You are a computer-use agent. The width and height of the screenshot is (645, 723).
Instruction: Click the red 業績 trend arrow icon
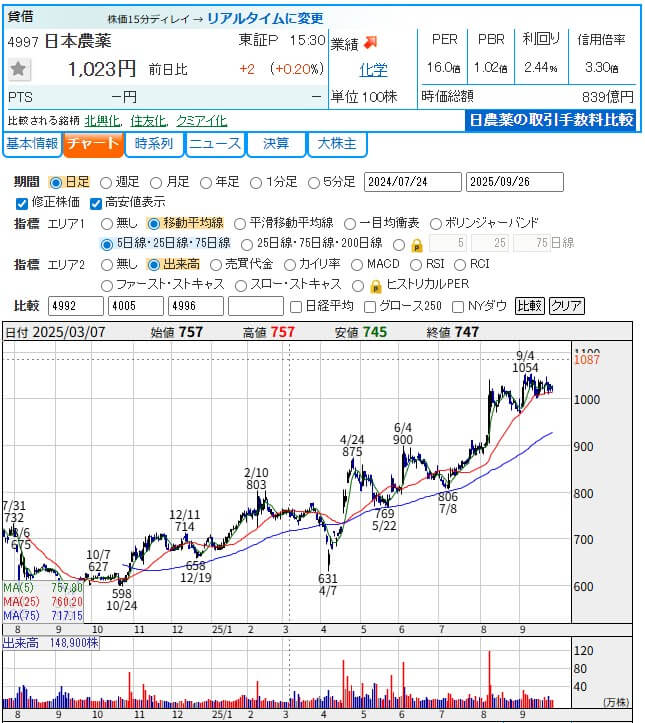click(370, 42)
